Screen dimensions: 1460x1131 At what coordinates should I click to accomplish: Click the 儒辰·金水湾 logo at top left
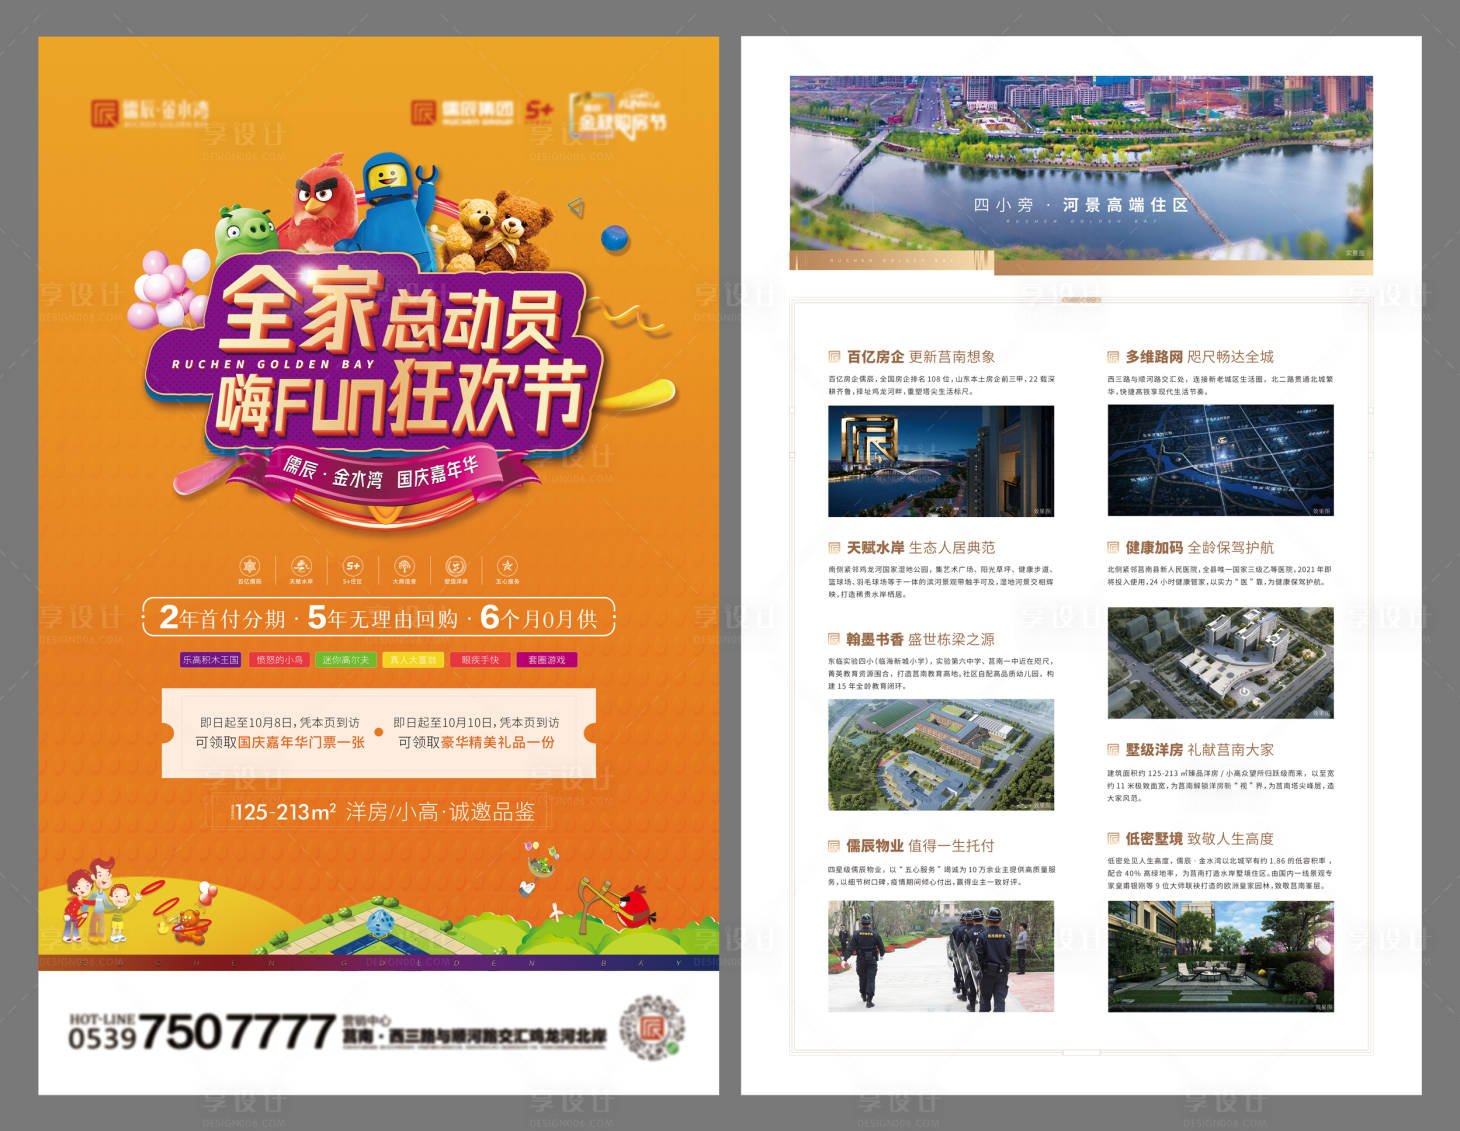click(x=150, y=113)
